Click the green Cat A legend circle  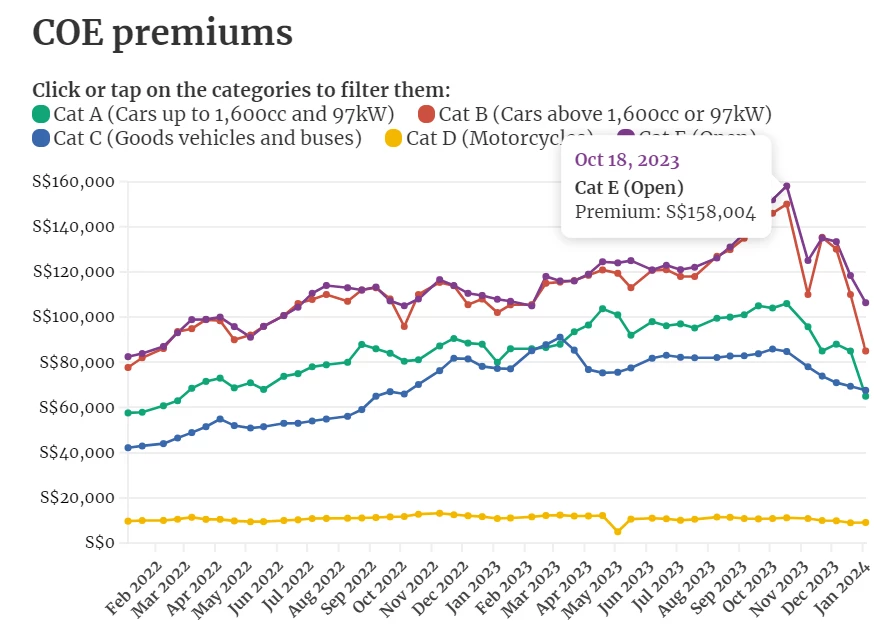tap(41, 114)
